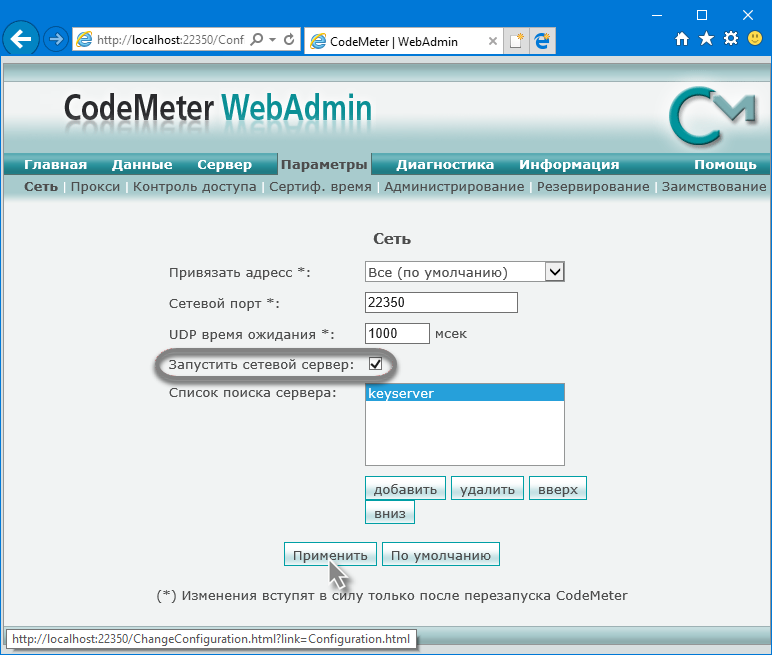Select the Параметры menu tab

(324, 164)
